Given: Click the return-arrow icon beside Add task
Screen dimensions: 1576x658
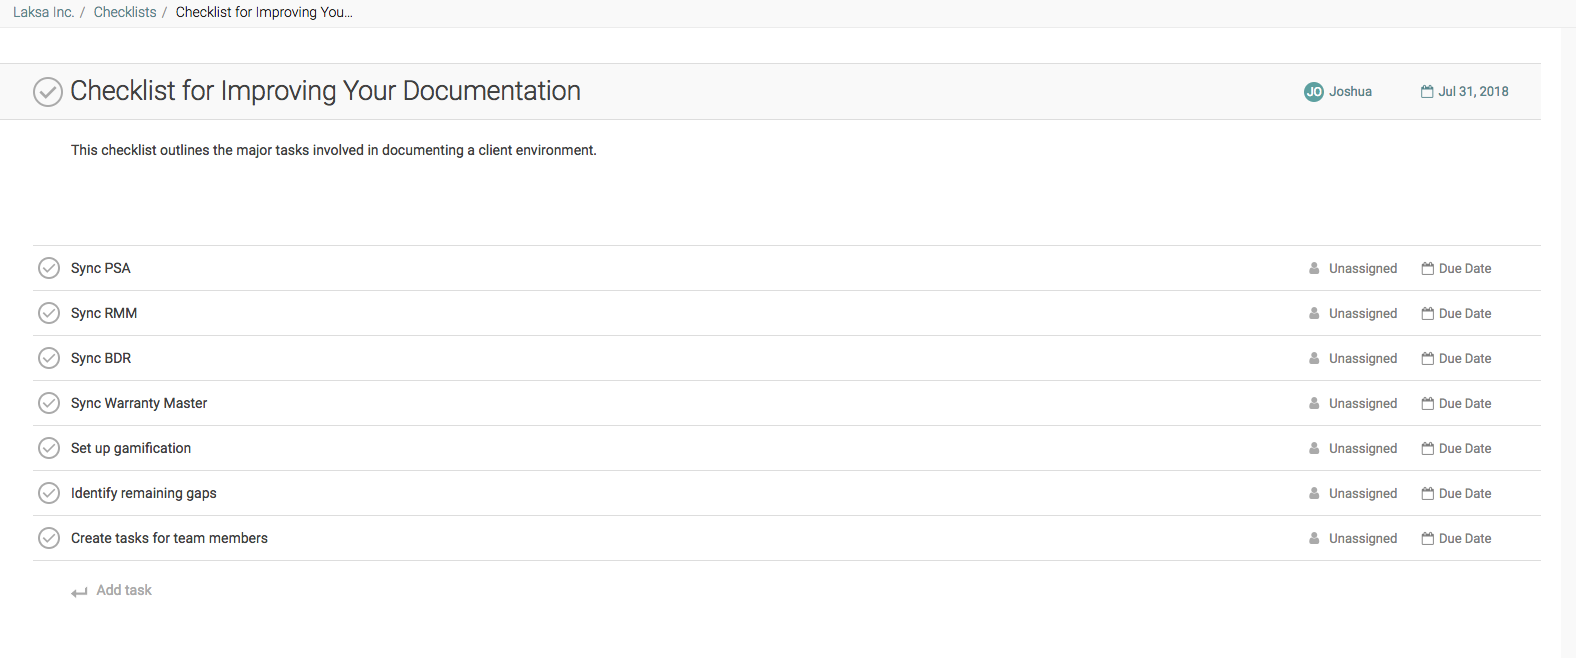Looking at the screenshot, I should coord(79,590).
